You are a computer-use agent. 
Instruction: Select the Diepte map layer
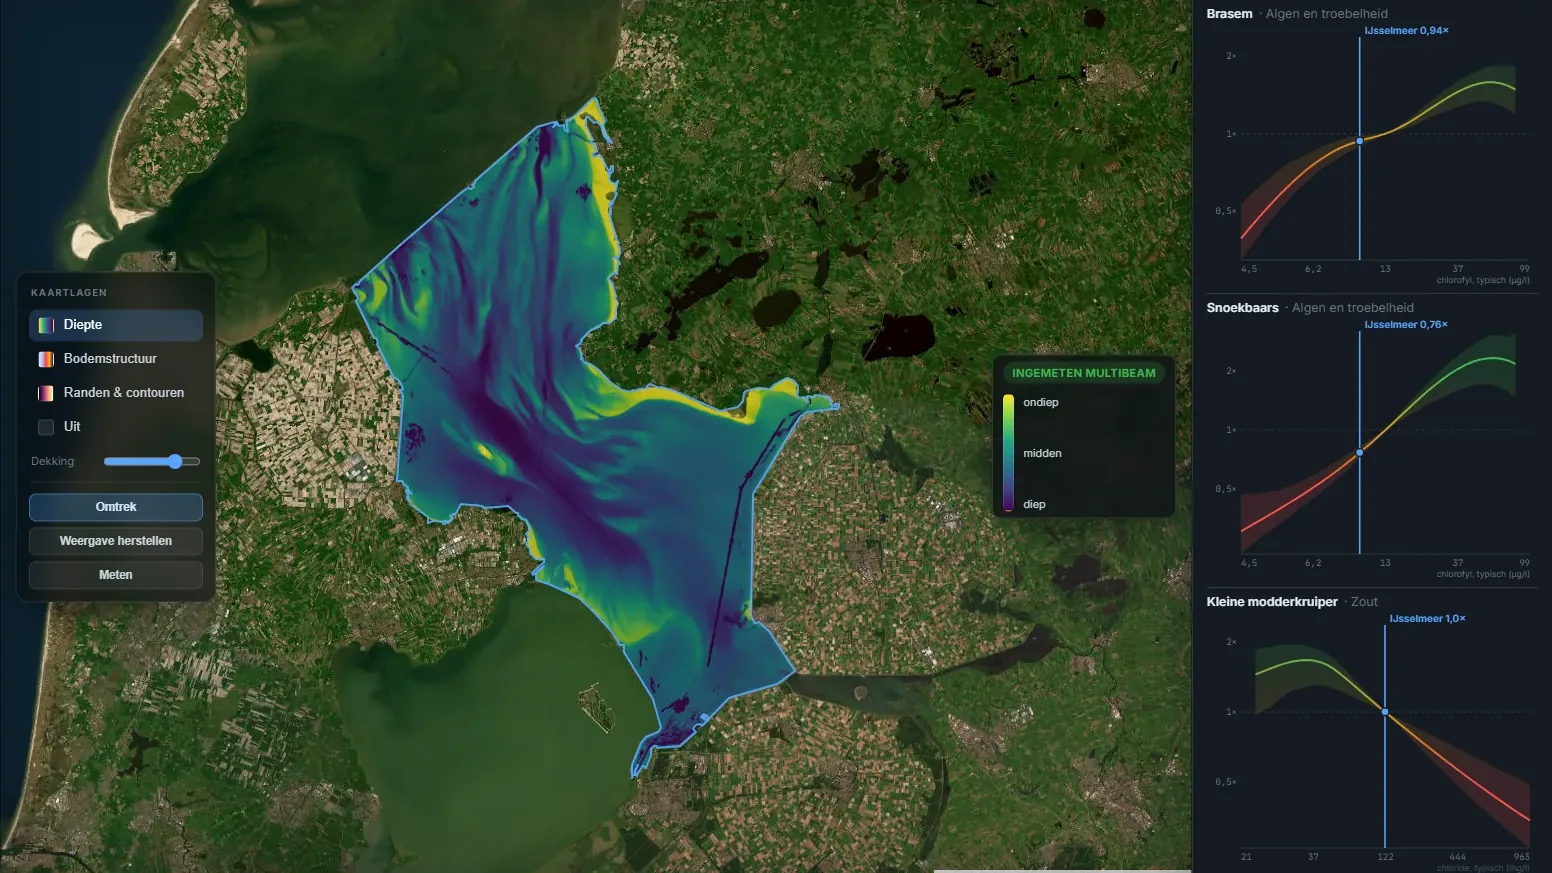116,325
